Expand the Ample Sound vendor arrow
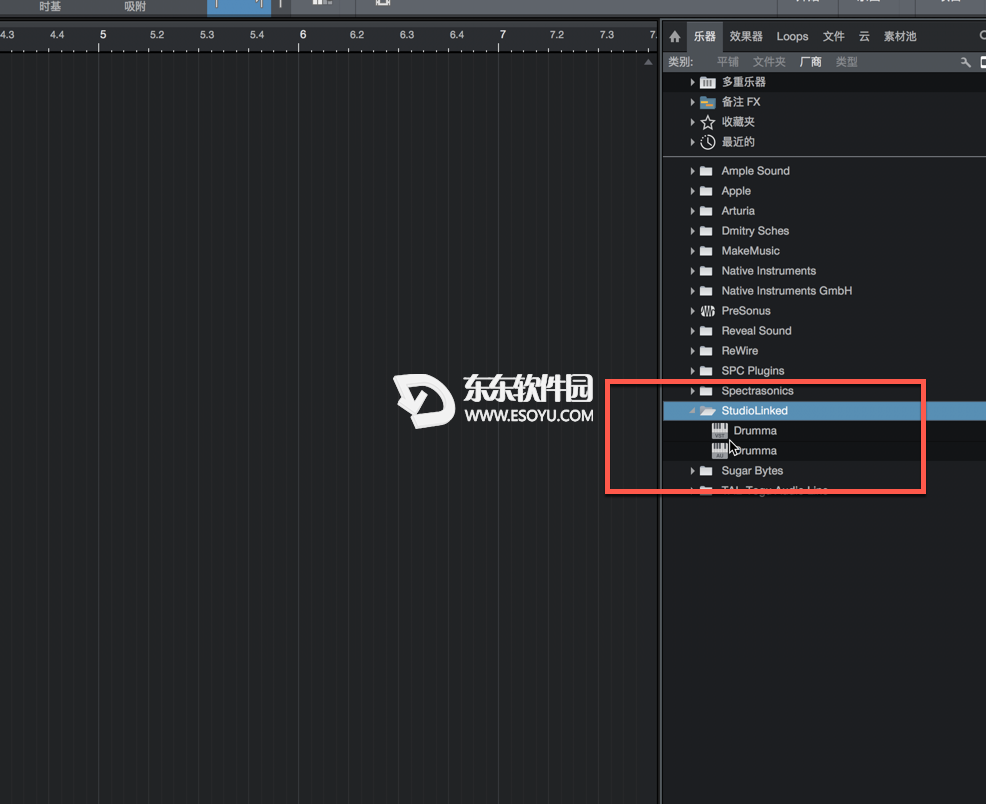Screen dimensions: 986x804 (x=692, y=171)
